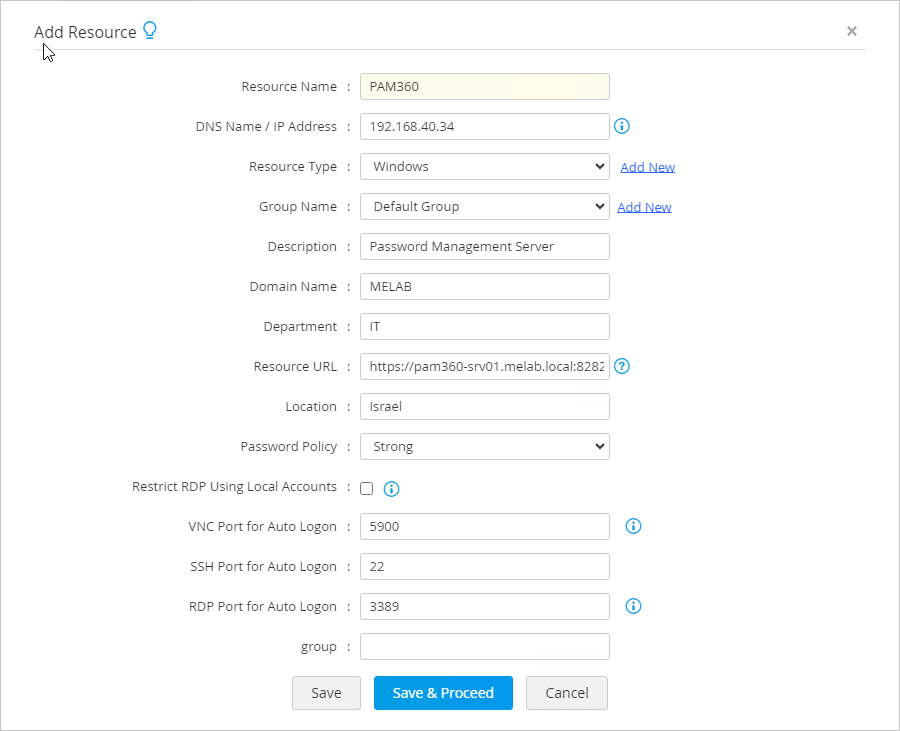Click Add New link beside Resource Type

point(647,167)
